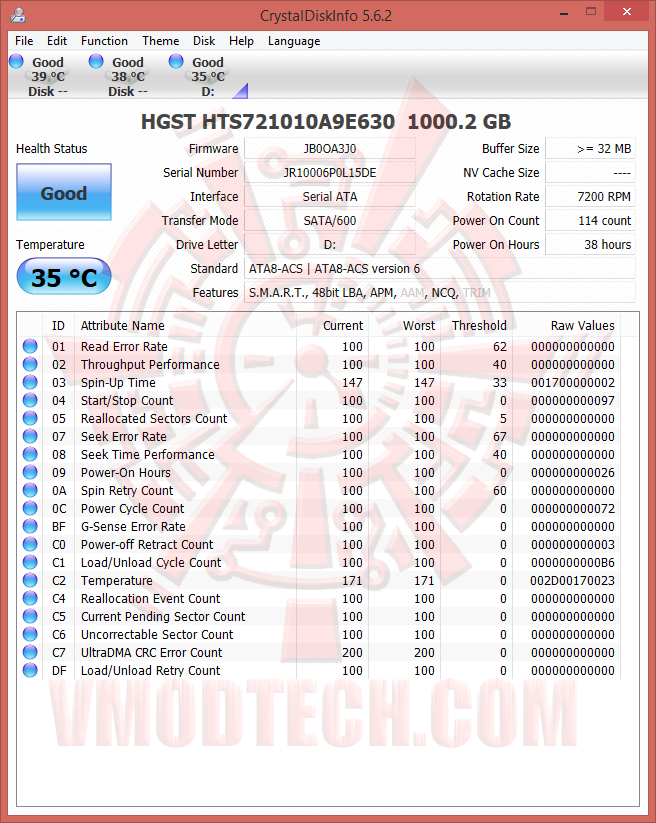Click the Serial Number field JR10006P0L15DE

tap(330, 173)
